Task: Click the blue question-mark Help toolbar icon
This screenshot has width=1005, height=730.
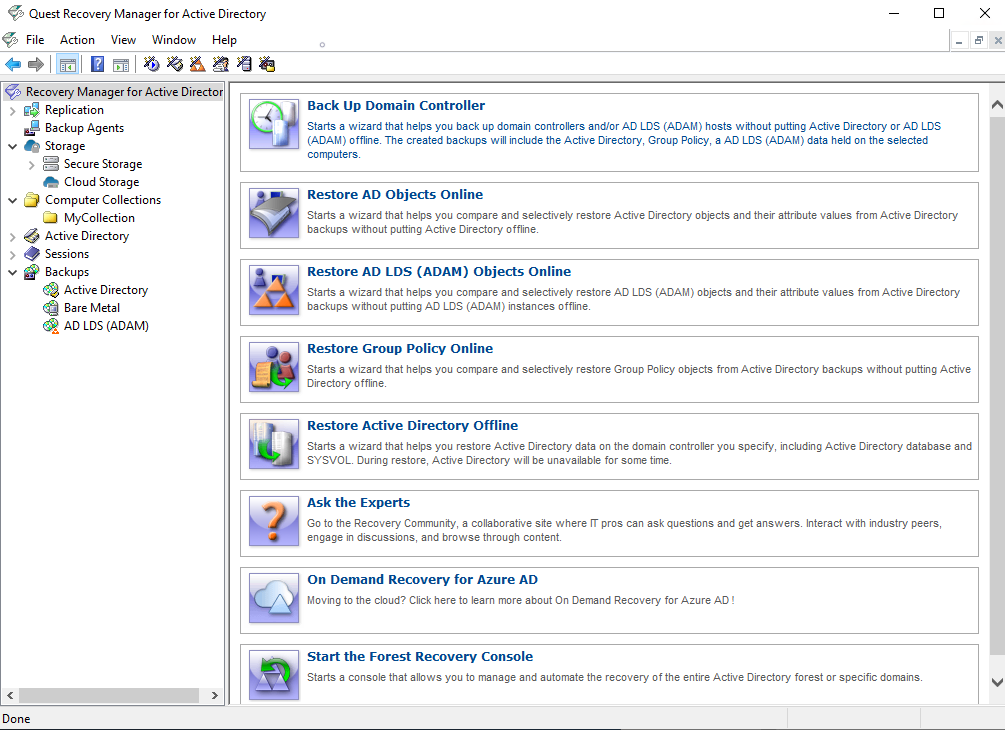Action: coord(97,64)
